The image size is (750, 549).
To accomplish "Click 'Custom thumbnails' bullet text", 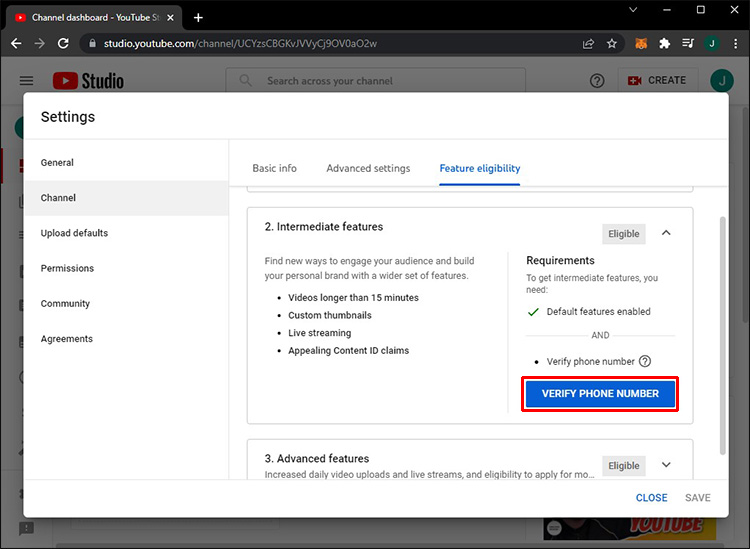I will [330, 315].
